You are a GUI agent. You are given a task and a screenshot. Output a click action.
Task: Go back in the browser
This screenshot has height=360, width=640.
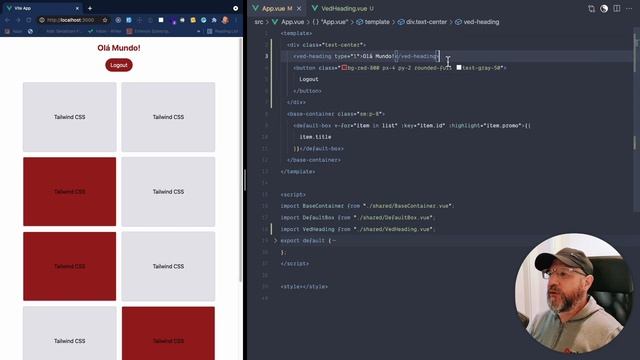(x=7, y=20)
